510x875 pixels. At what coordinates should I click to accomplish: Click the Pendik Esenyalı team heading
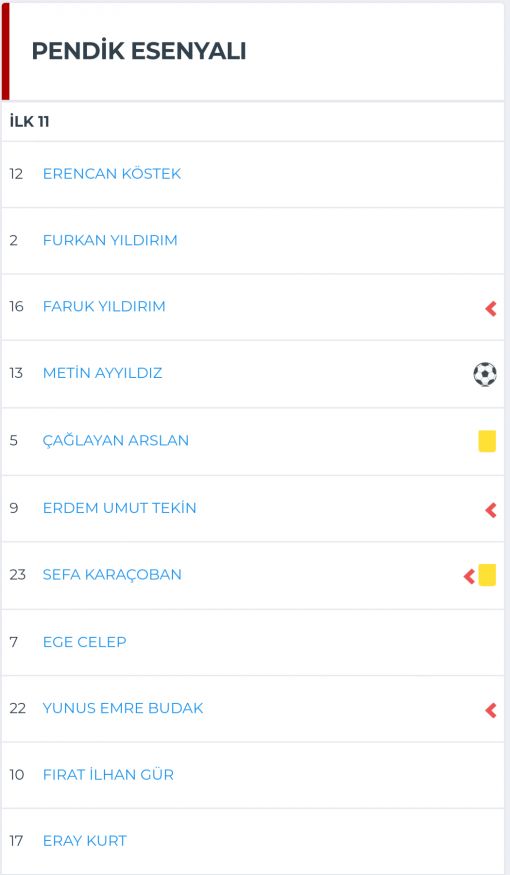point(138,51)
